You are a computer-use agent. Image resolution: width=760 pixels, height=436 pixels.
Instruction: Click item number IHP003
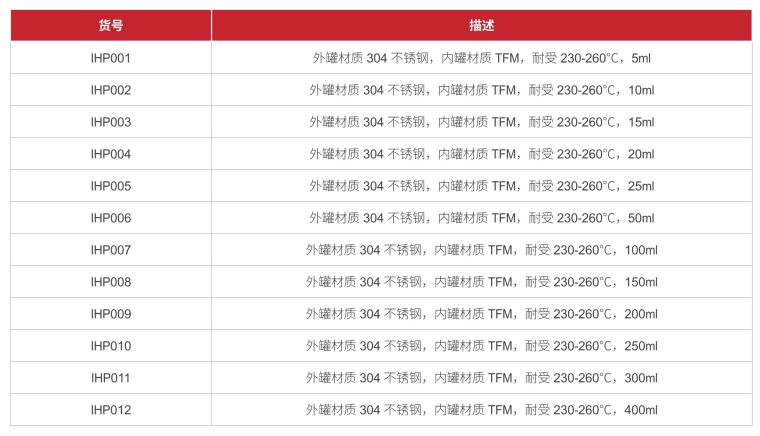click(x=110, y=122)
